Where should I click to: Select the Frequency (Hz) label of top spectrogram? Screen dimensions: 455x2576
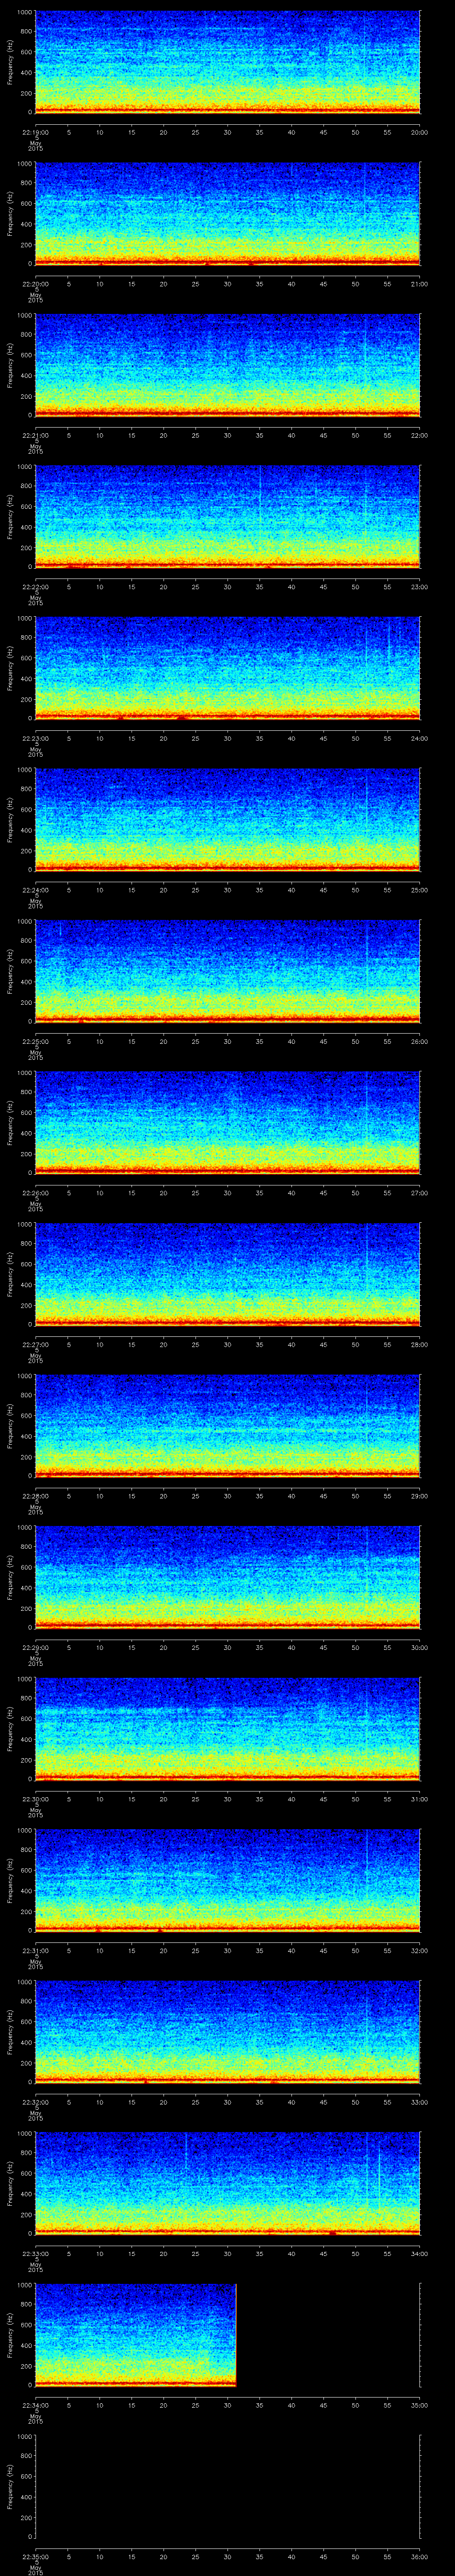pos(10,62)
